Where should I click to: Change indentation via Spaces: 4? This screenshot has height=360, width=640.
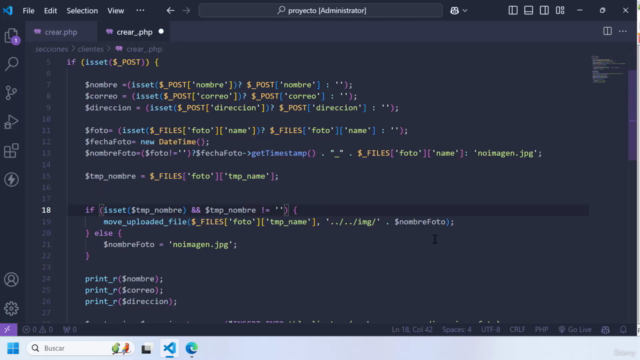pos(457,329)
